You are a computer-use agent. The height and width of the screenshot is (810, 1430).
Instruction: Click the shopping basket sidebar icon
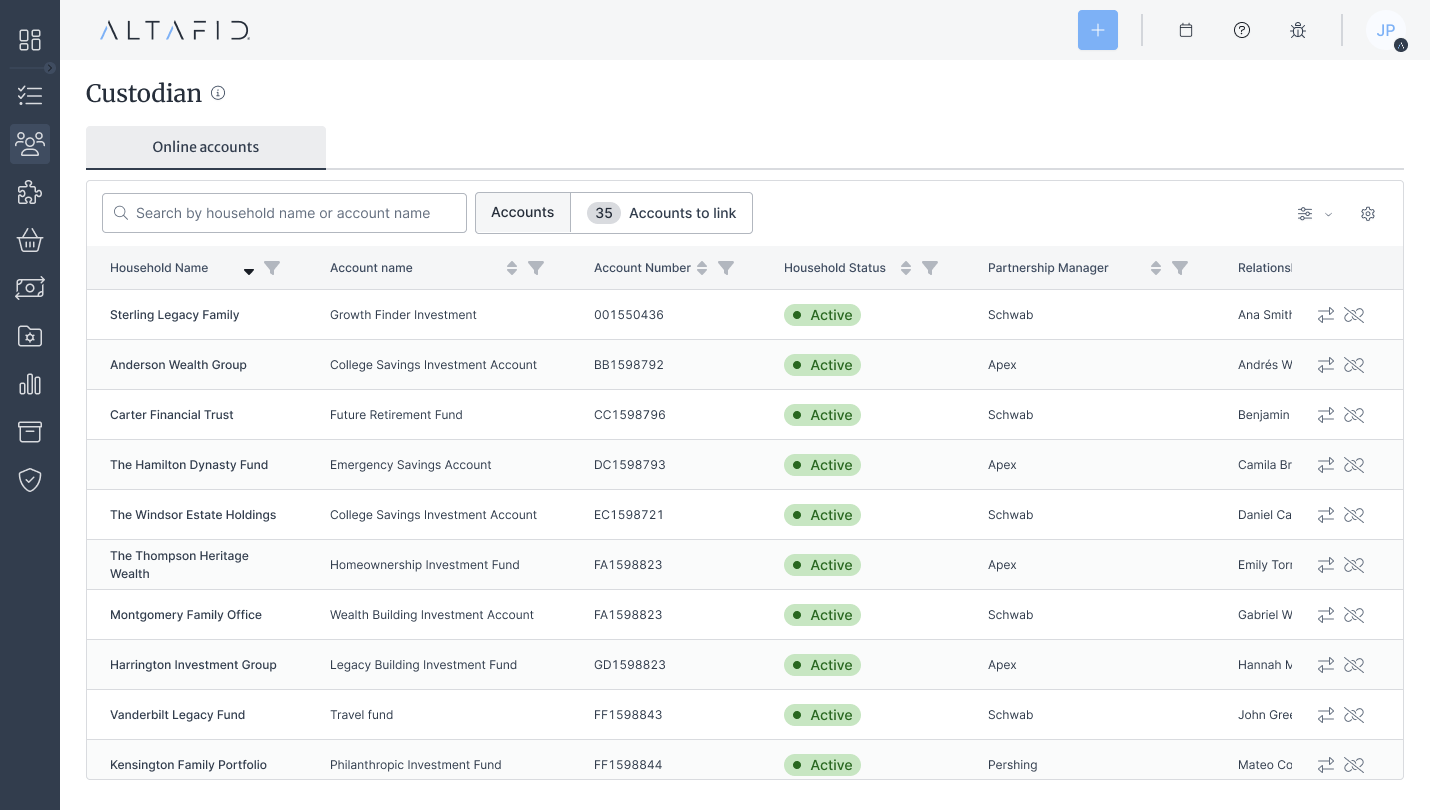tap(30, 240)
